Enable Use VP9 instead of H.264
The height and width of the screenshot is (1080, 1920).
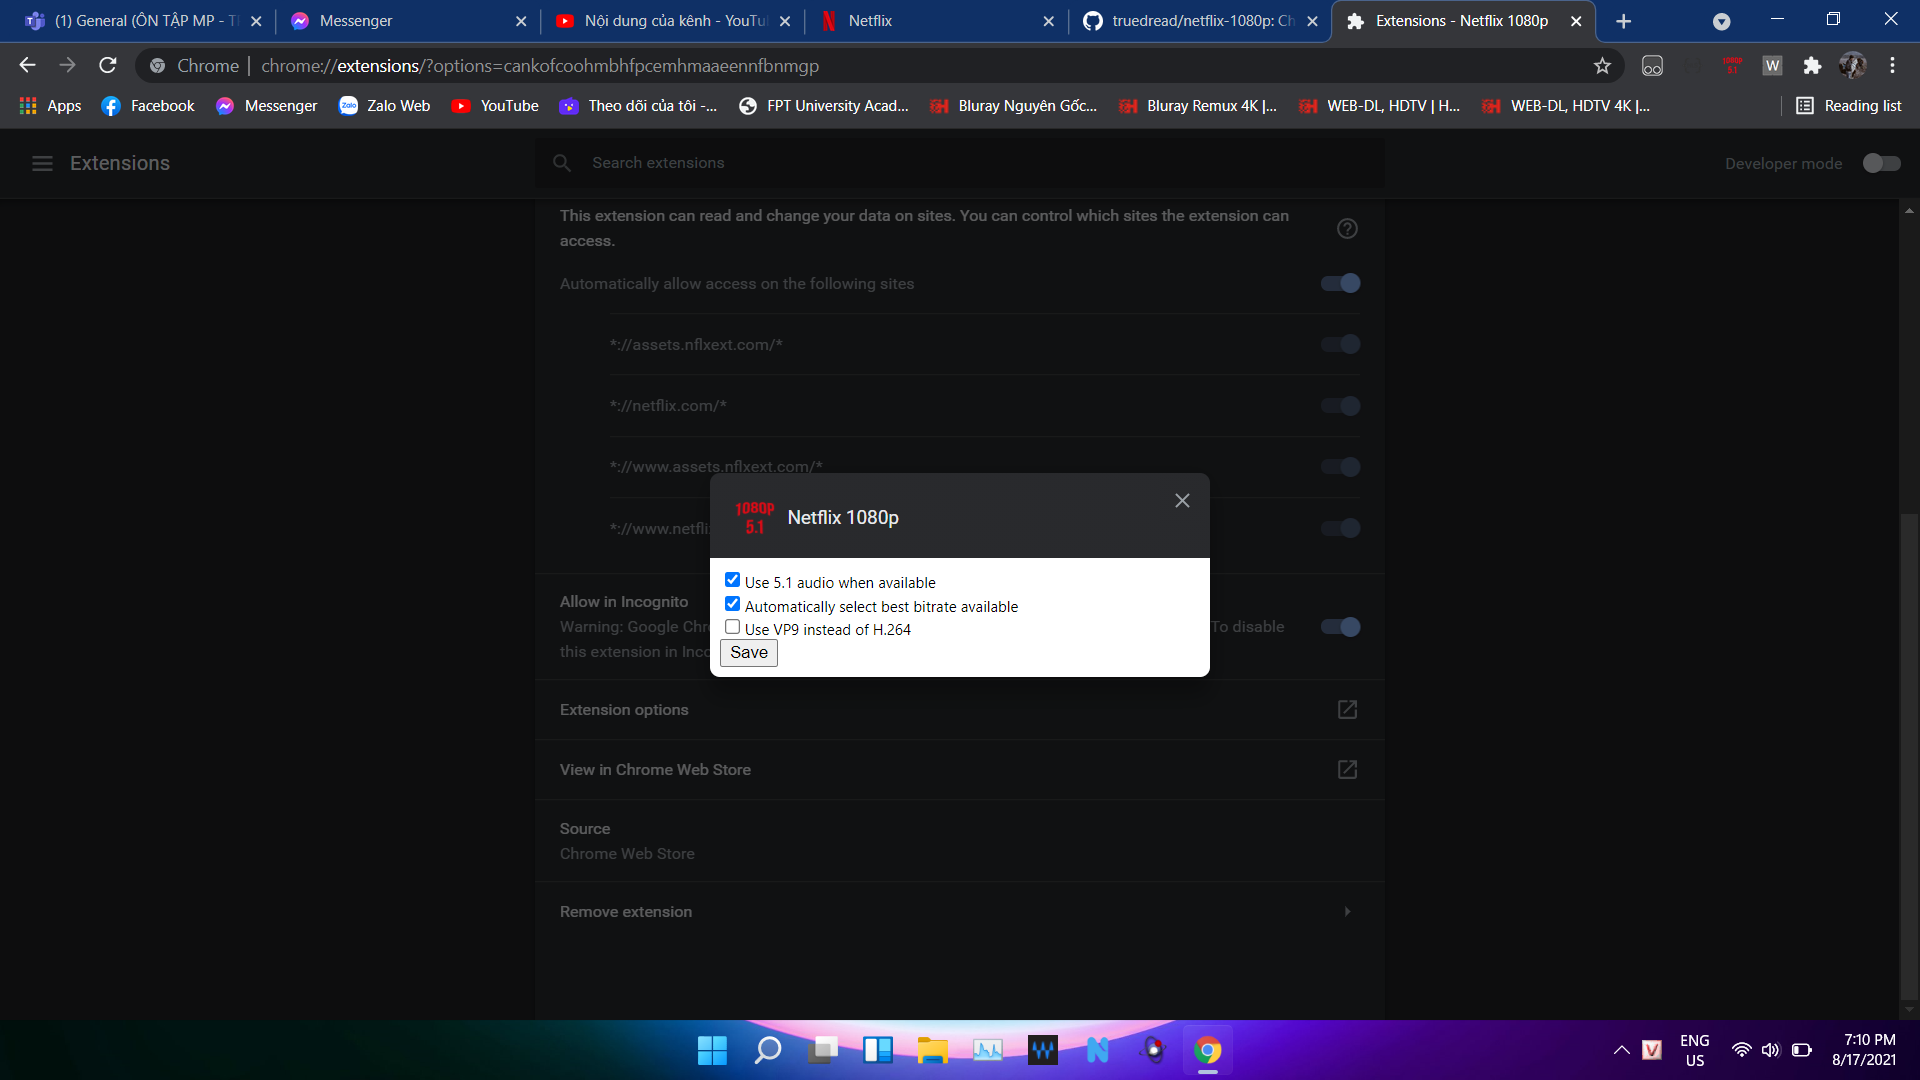[x=733, y=628]
